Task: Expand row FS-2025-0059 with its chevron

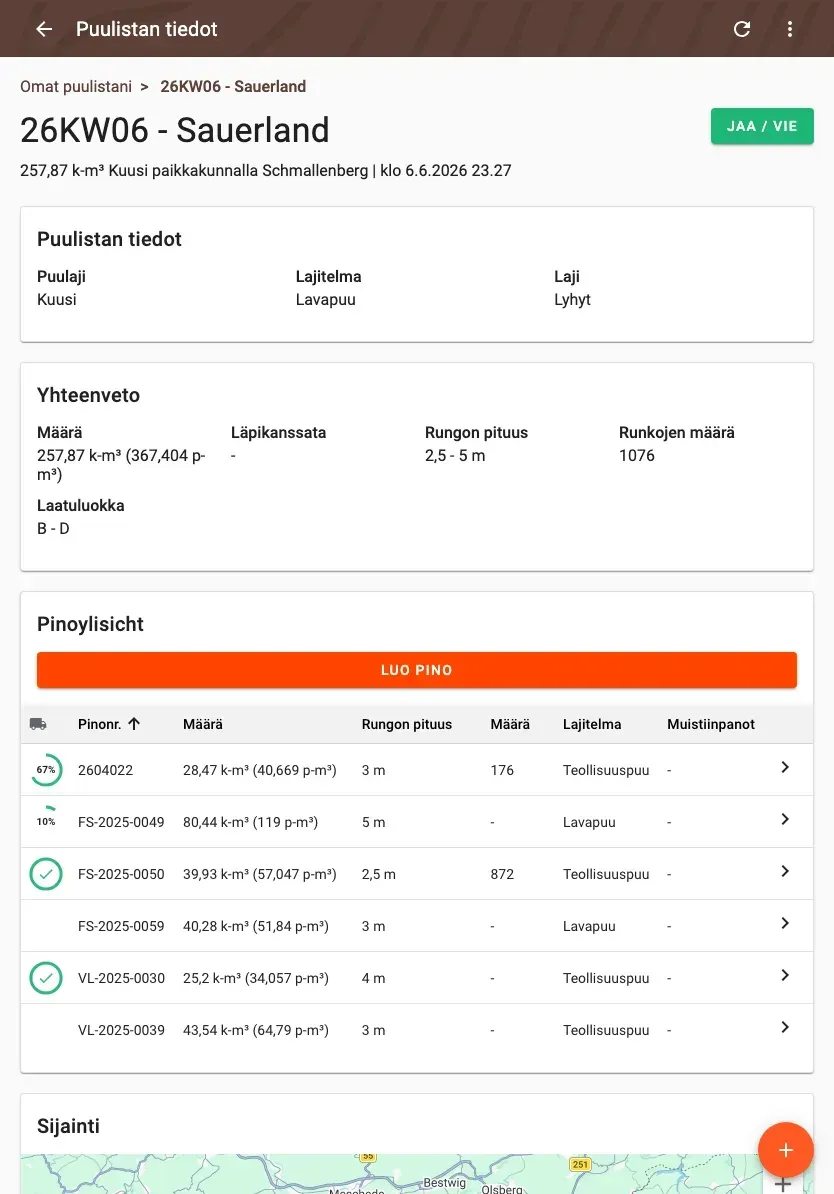Action: [x=785, y=924]
